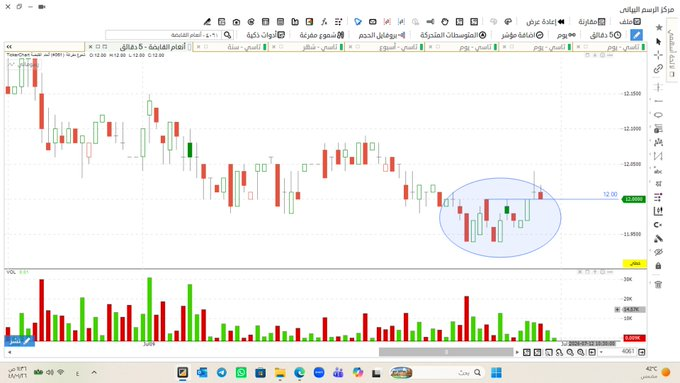Screen dimensions: 680x383
Task: Open بروفايل الحجم (Volume profile) menu
Action: [x=382, y=35]
